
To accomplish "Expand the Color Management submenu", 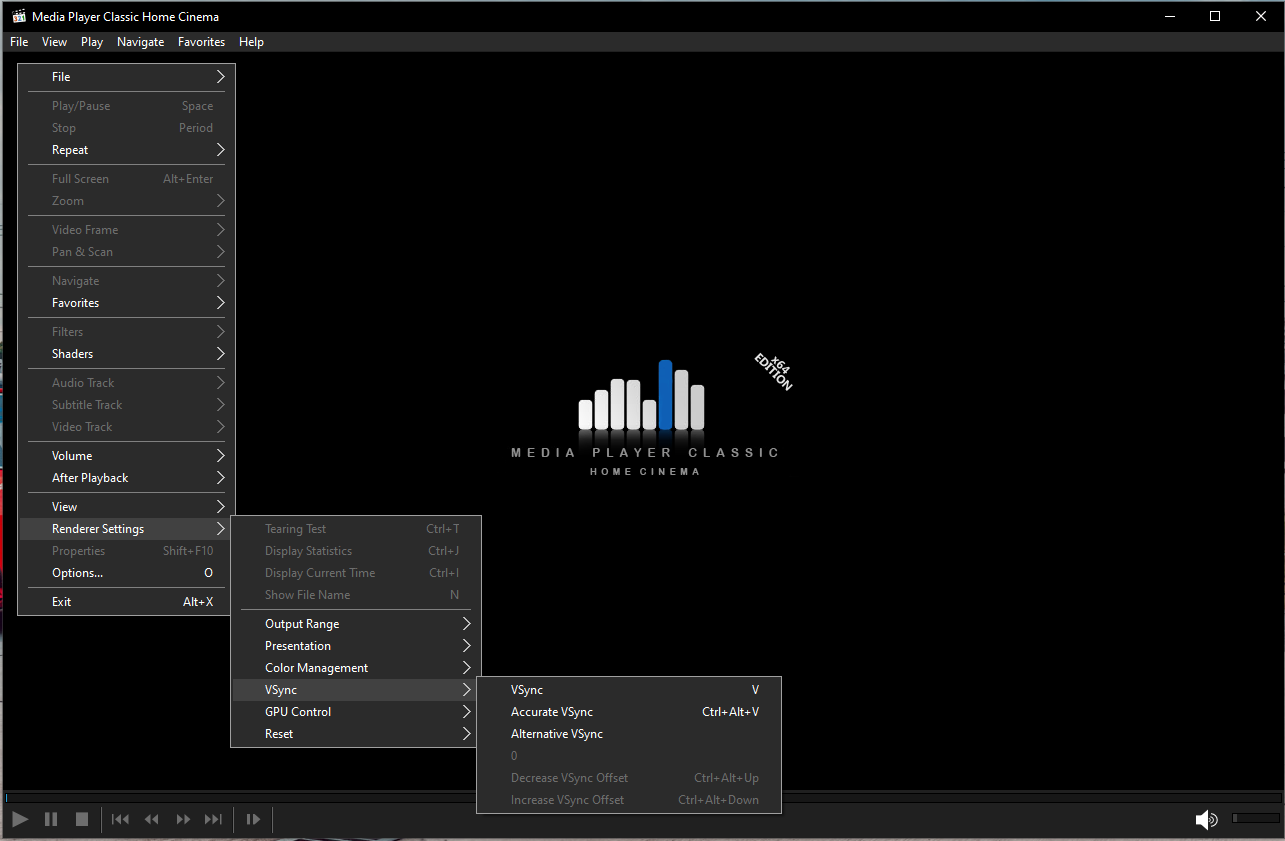I will click(356, 668).
